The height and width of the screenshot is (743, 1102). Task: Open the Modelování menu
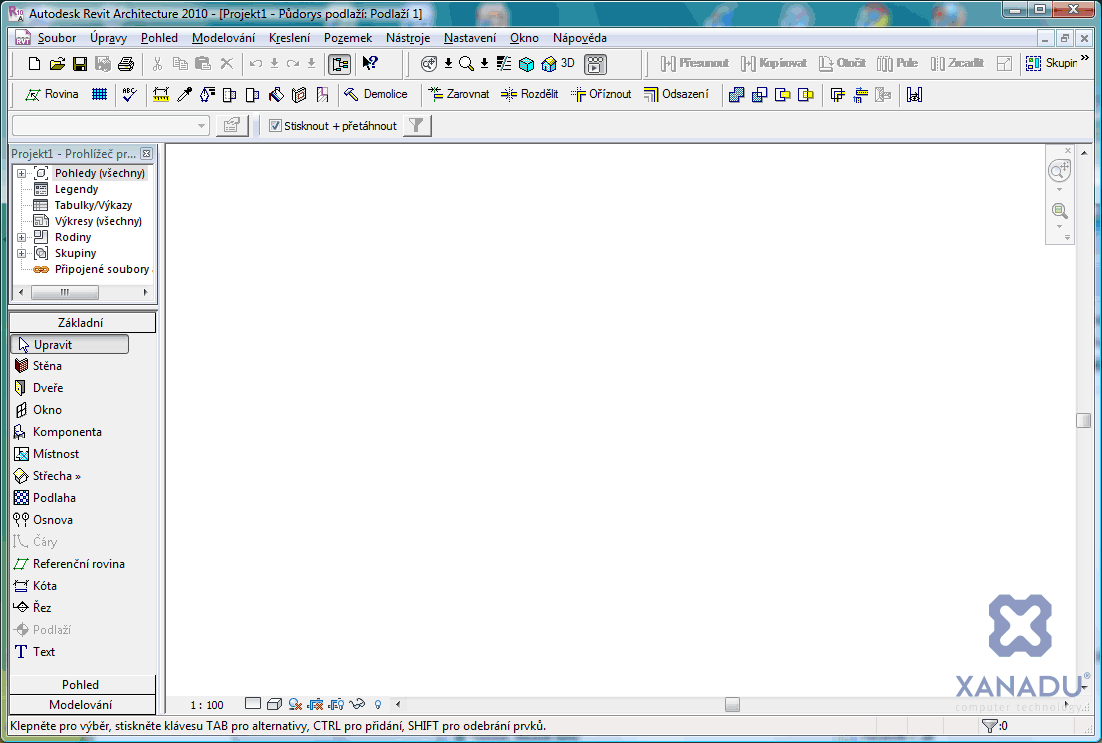[x=223, y=38]
